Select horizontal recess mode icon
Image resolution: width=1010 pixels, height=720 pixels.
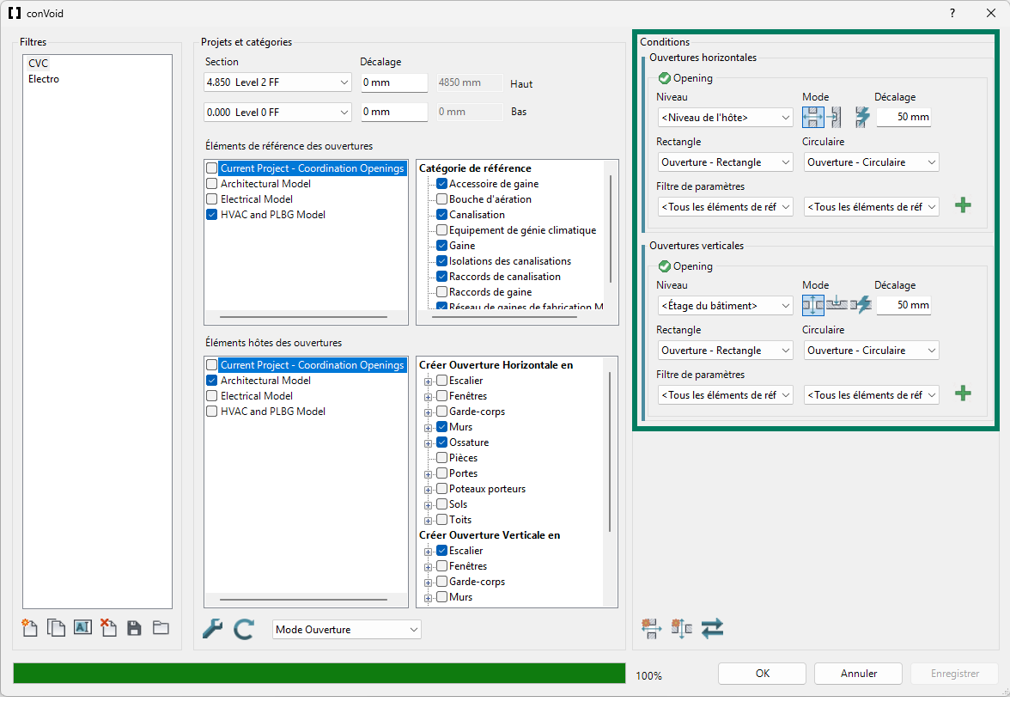pyautogui.click(x=835, y=117)
